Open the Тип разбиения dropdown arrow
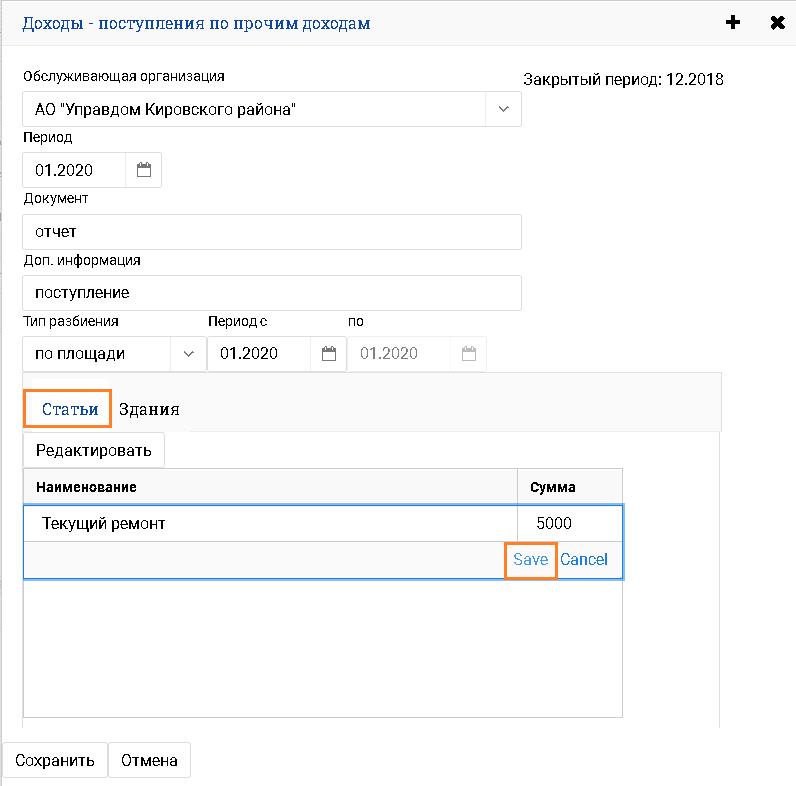This screenshot has height=786, width=796. click(188, 353)
